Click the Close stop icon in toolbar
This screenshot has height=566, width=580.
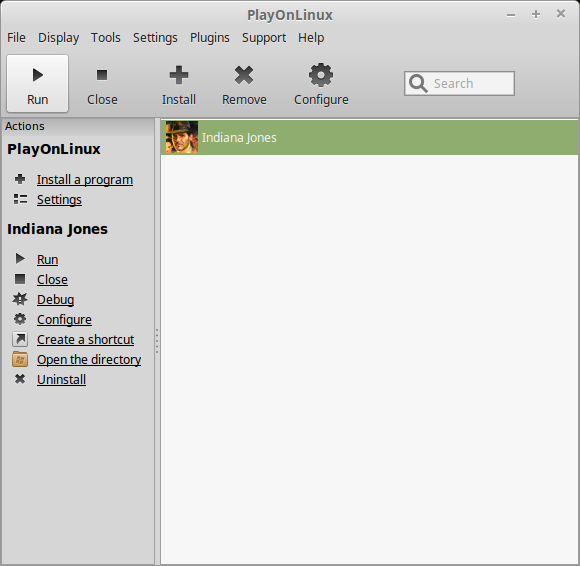[102, 75]
